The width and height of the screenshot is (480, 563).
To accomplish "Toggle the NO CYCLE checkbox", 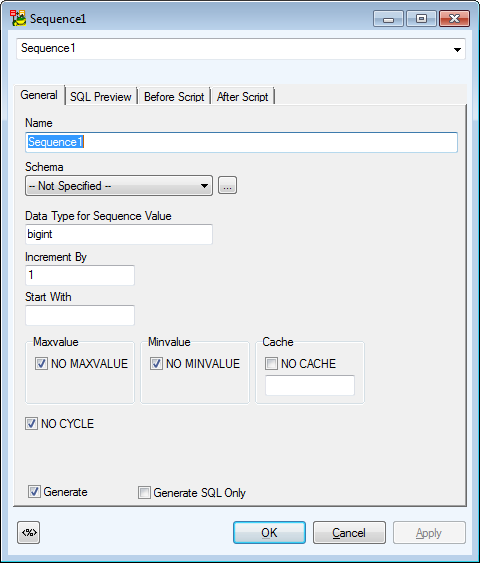I will click(x=31, y=423).
